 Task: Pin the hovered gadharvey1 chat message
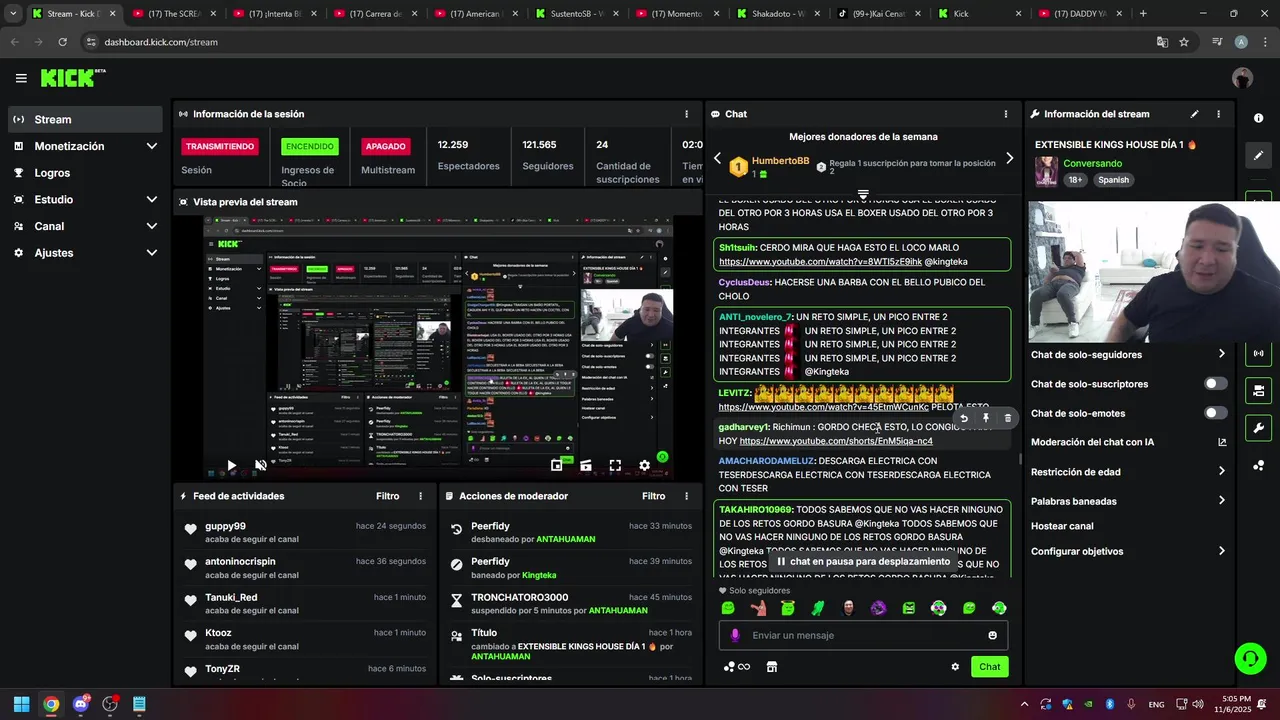click(985, 418)
